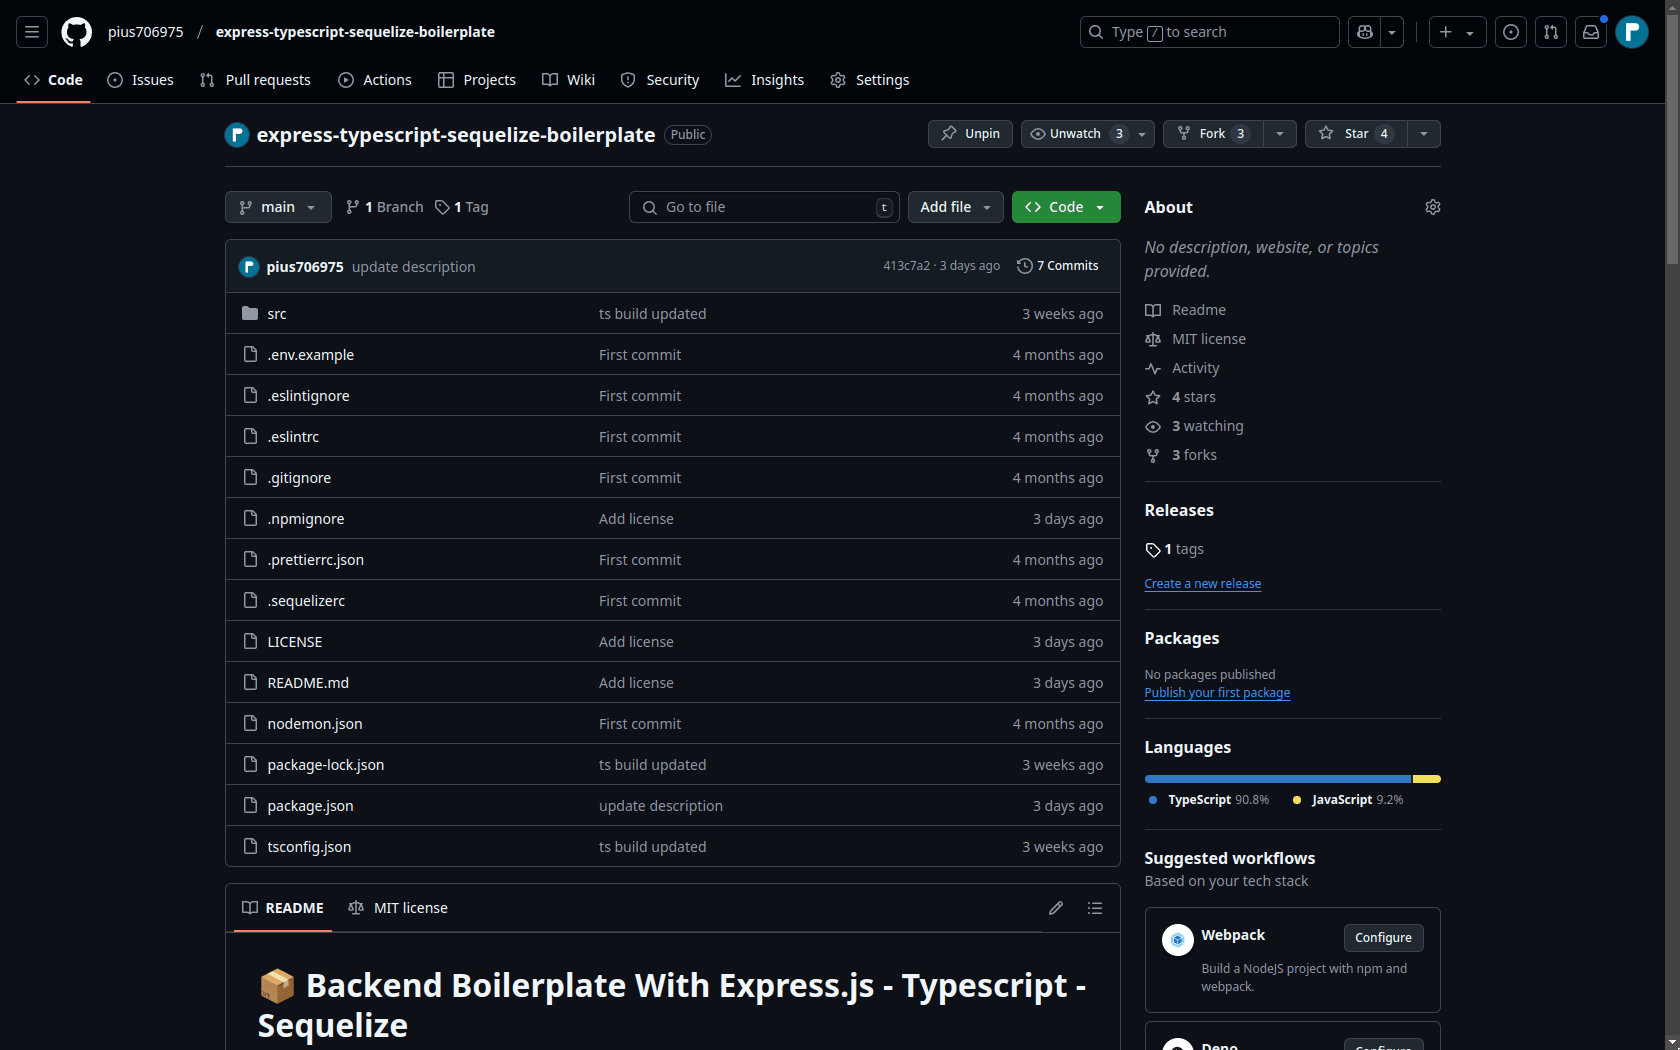The width and height of the screenshot is (1680, 1050).
Task: Click the JavaScript yellow language bar segment
Action: pos(1427,779)
